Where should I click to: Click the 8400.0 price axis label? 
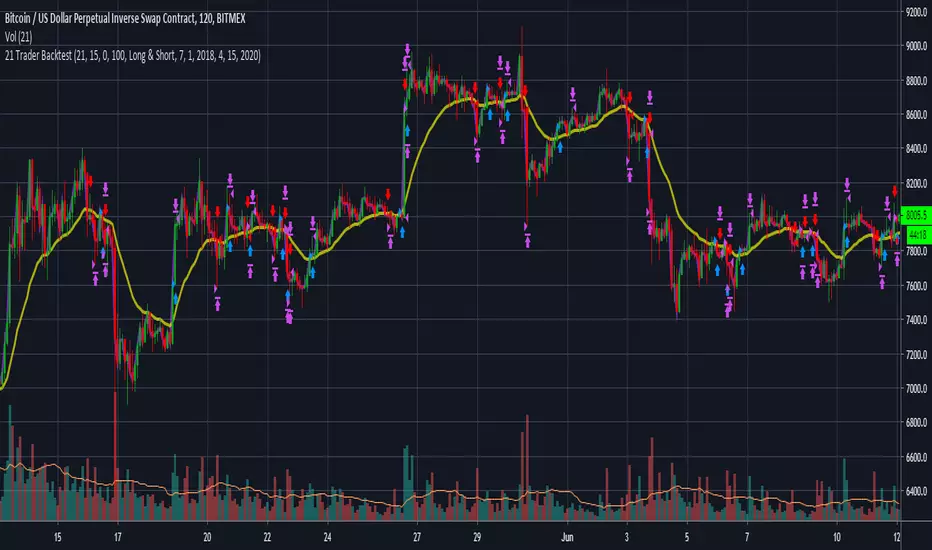pos(916,149)
